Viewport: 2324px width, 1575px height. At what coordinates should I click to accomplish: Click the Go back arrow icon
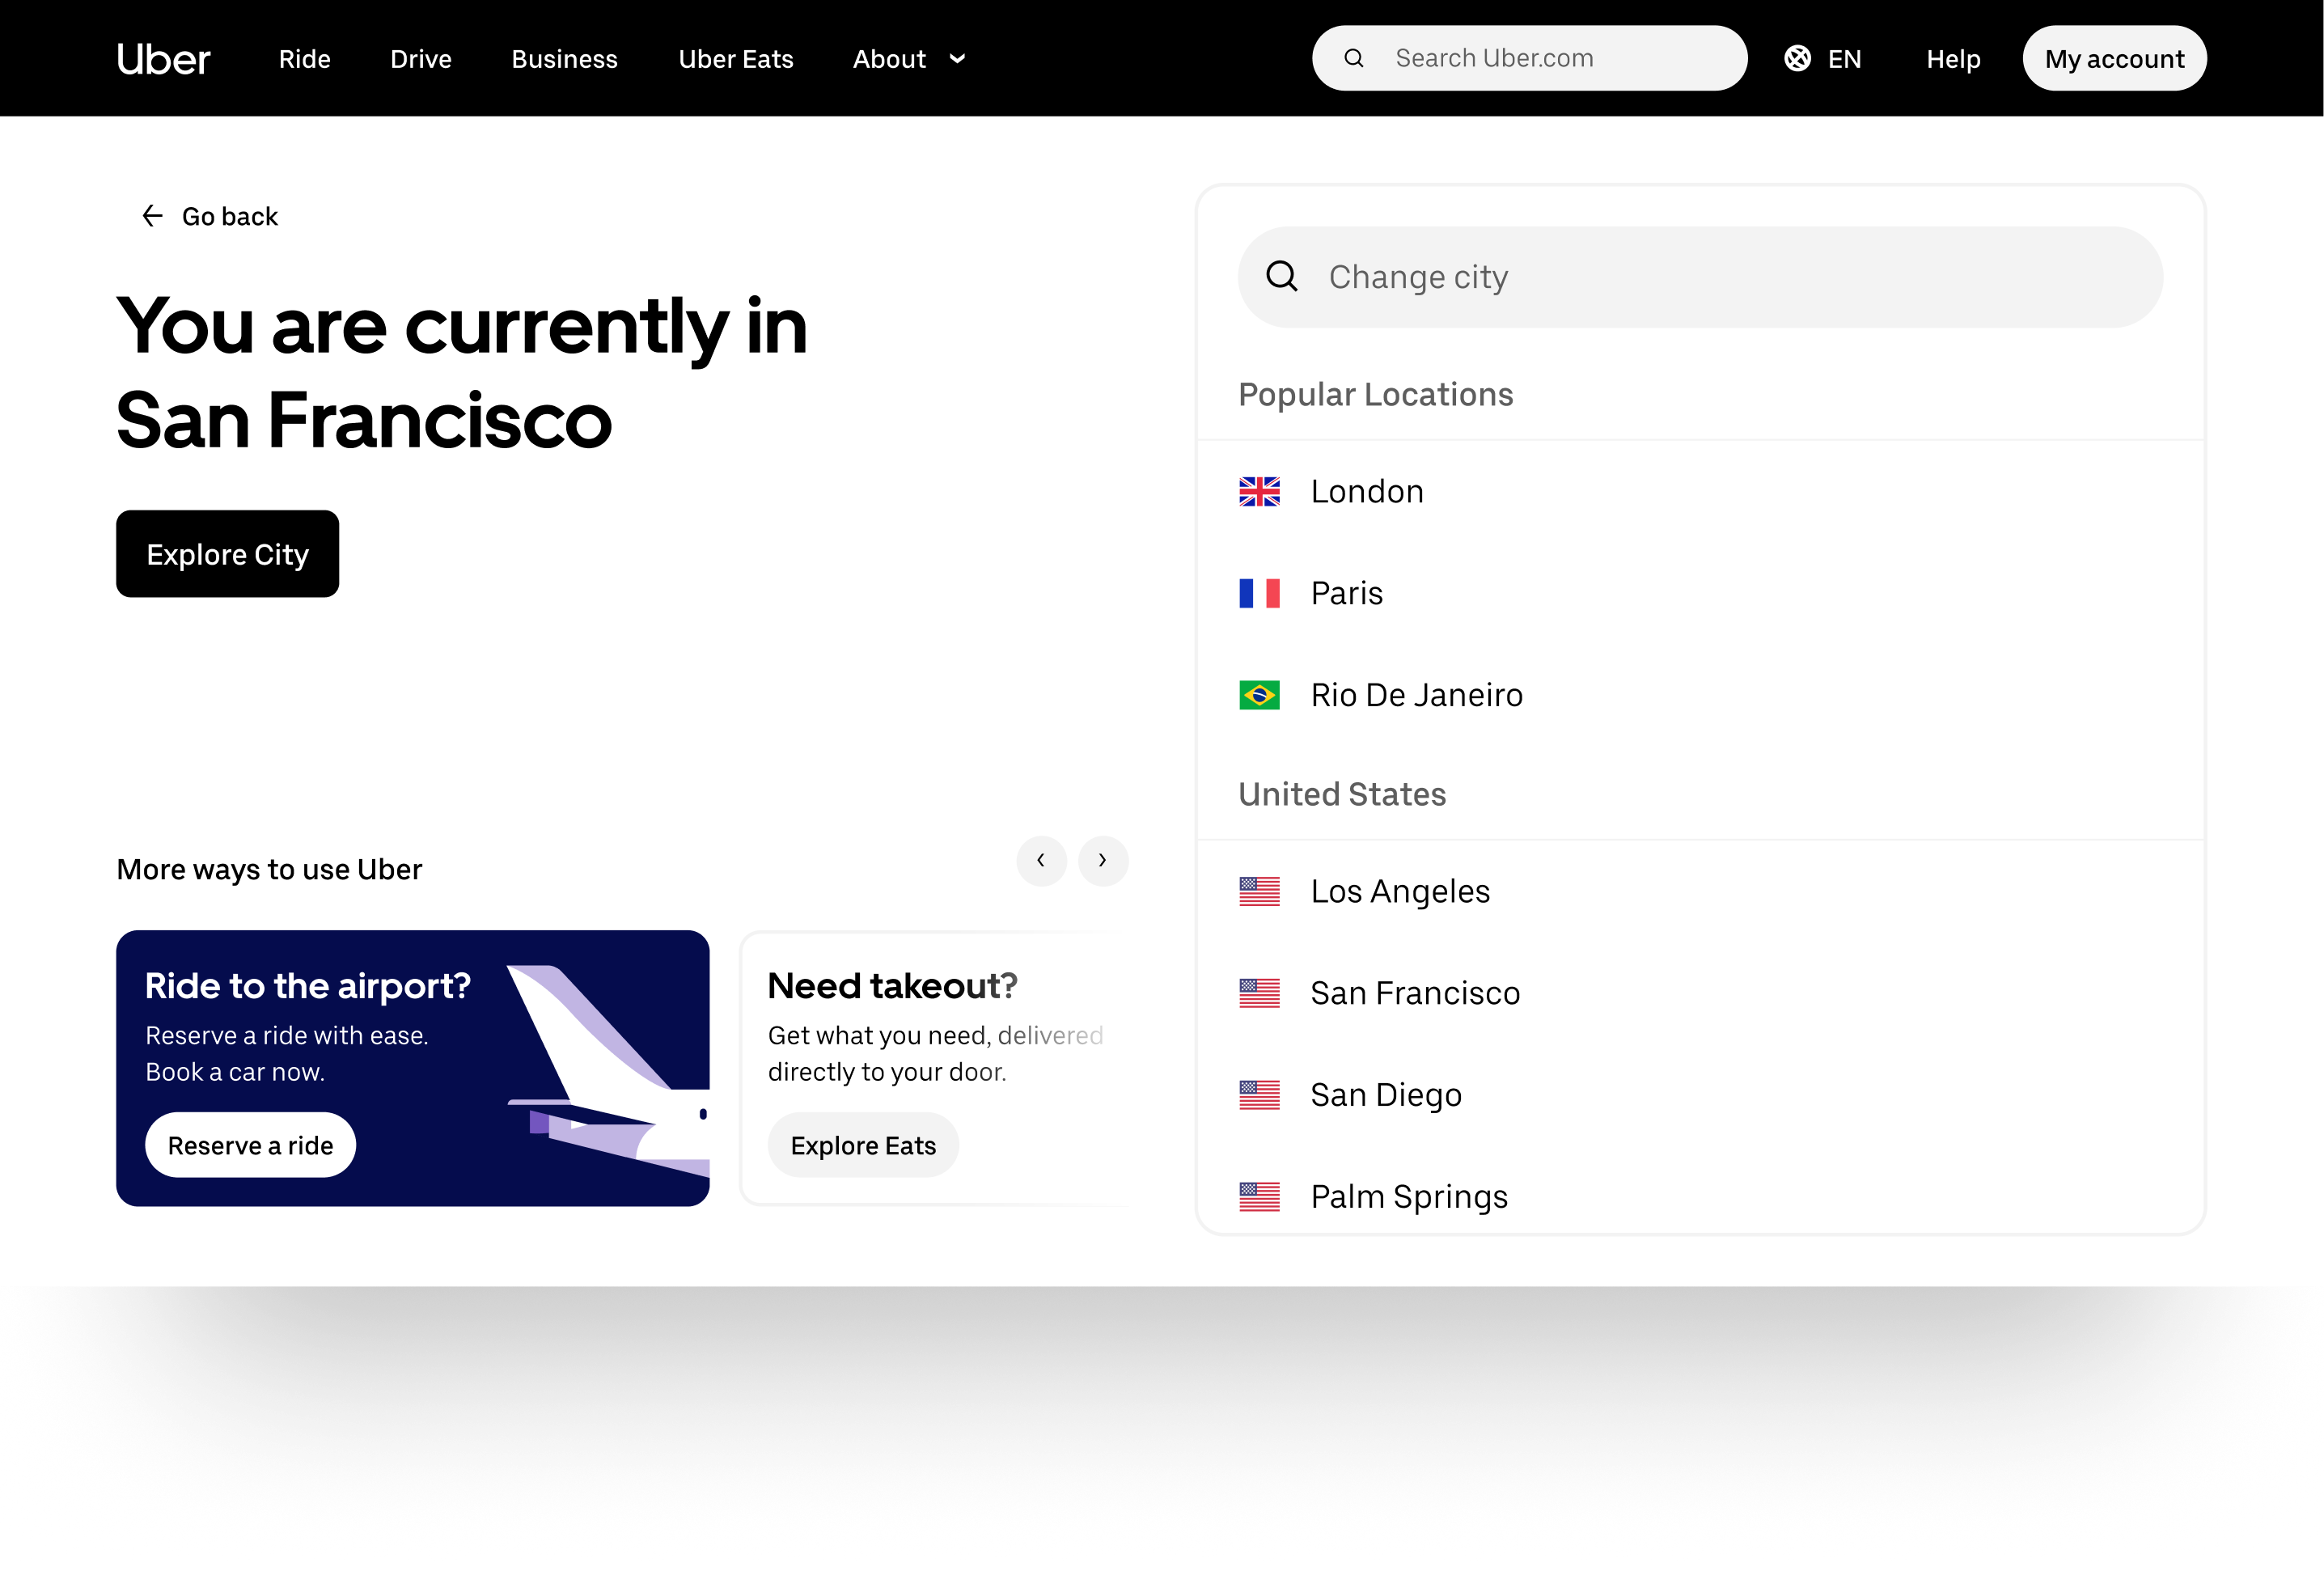(152, 216)
